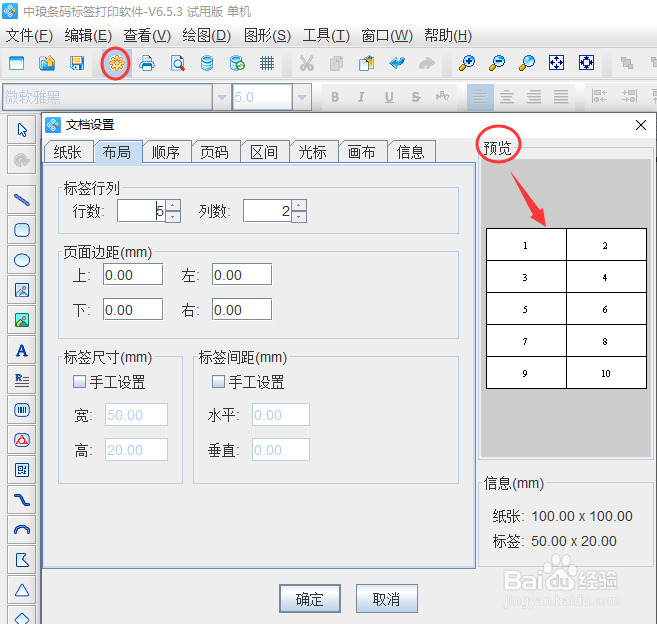The image size is (657, 624).
Task: Close the 文档设置 dialog
Action: click(641, 125)
